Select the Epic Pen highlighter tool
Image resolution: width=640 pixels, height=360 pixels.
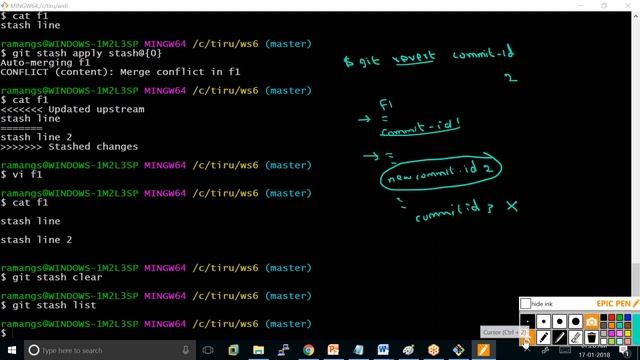(x=560, y=338)
